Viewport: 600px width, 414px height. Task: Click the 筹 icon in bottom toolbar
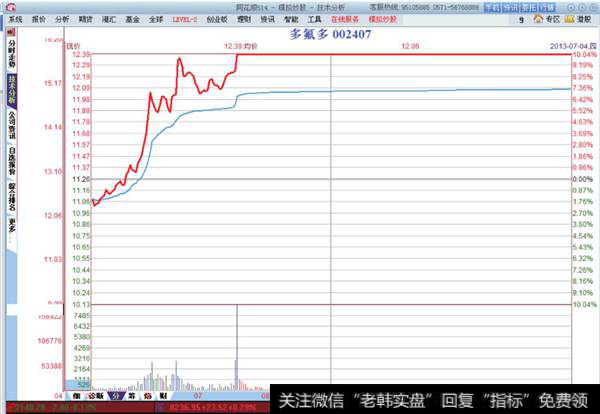133,396
